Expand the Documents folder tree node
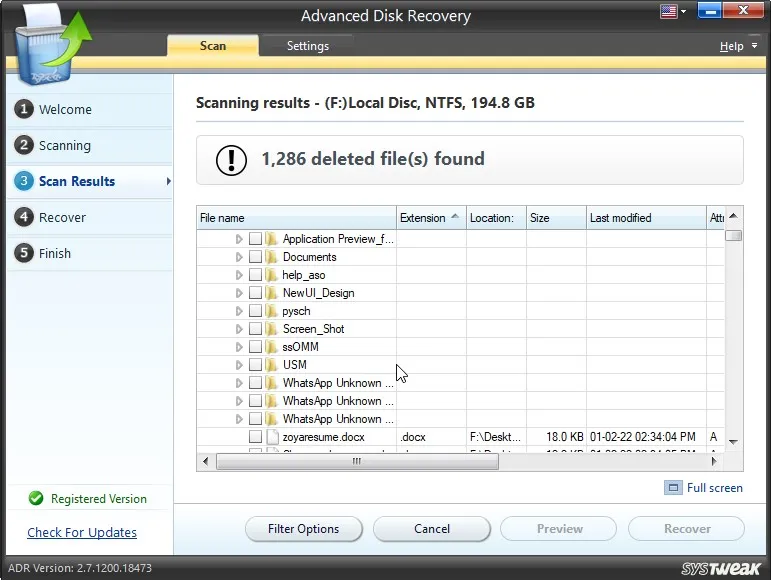771x580 pixels. click(x=239, y=257)
